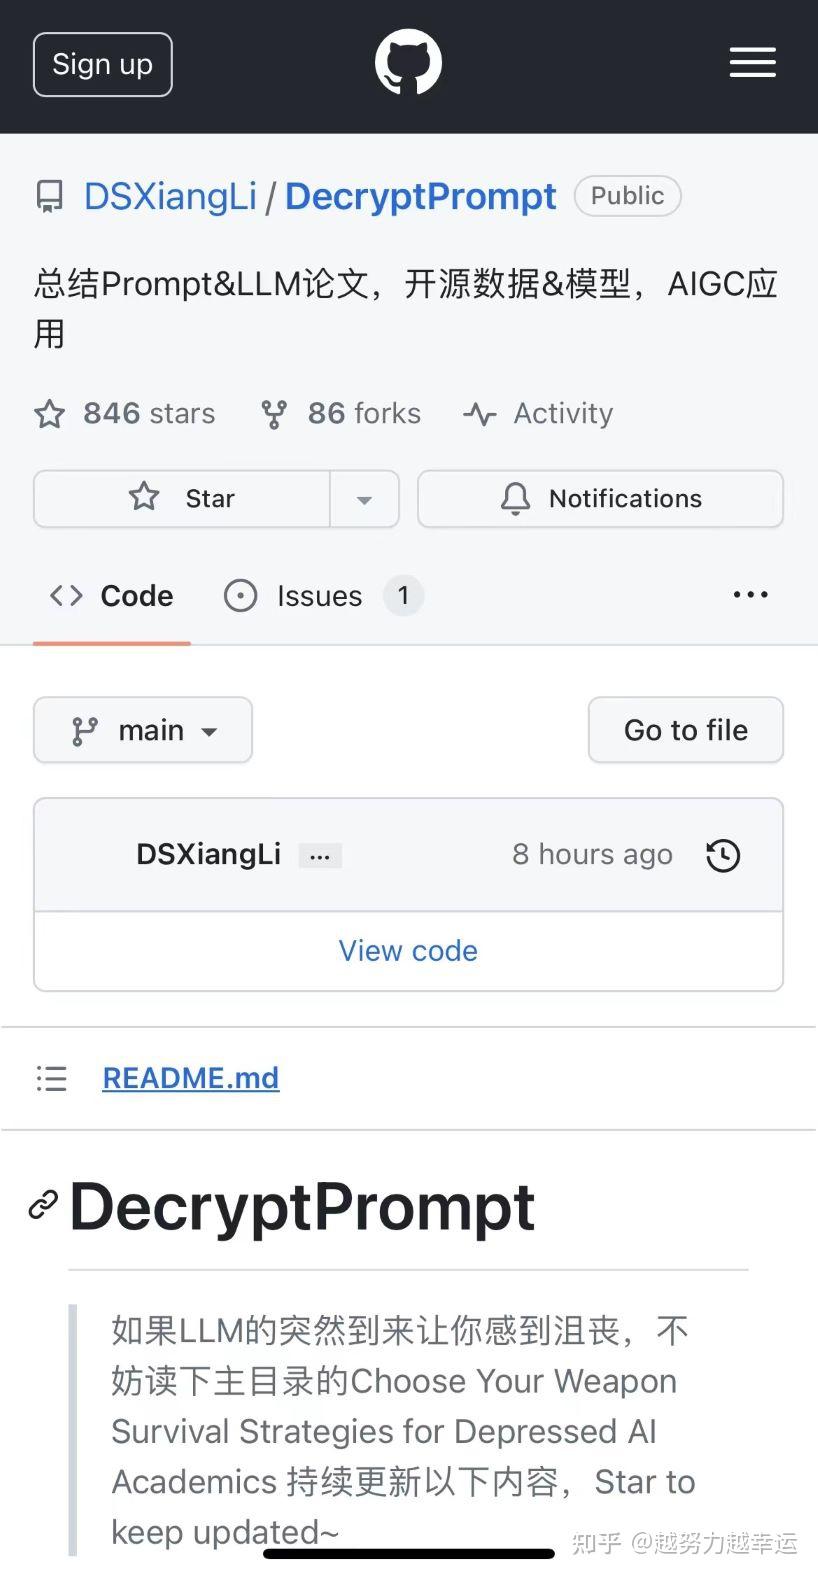Expand the commit message ellipsis
The image size is (818, 1576).
pyautogui.click(x=320, y=856)
